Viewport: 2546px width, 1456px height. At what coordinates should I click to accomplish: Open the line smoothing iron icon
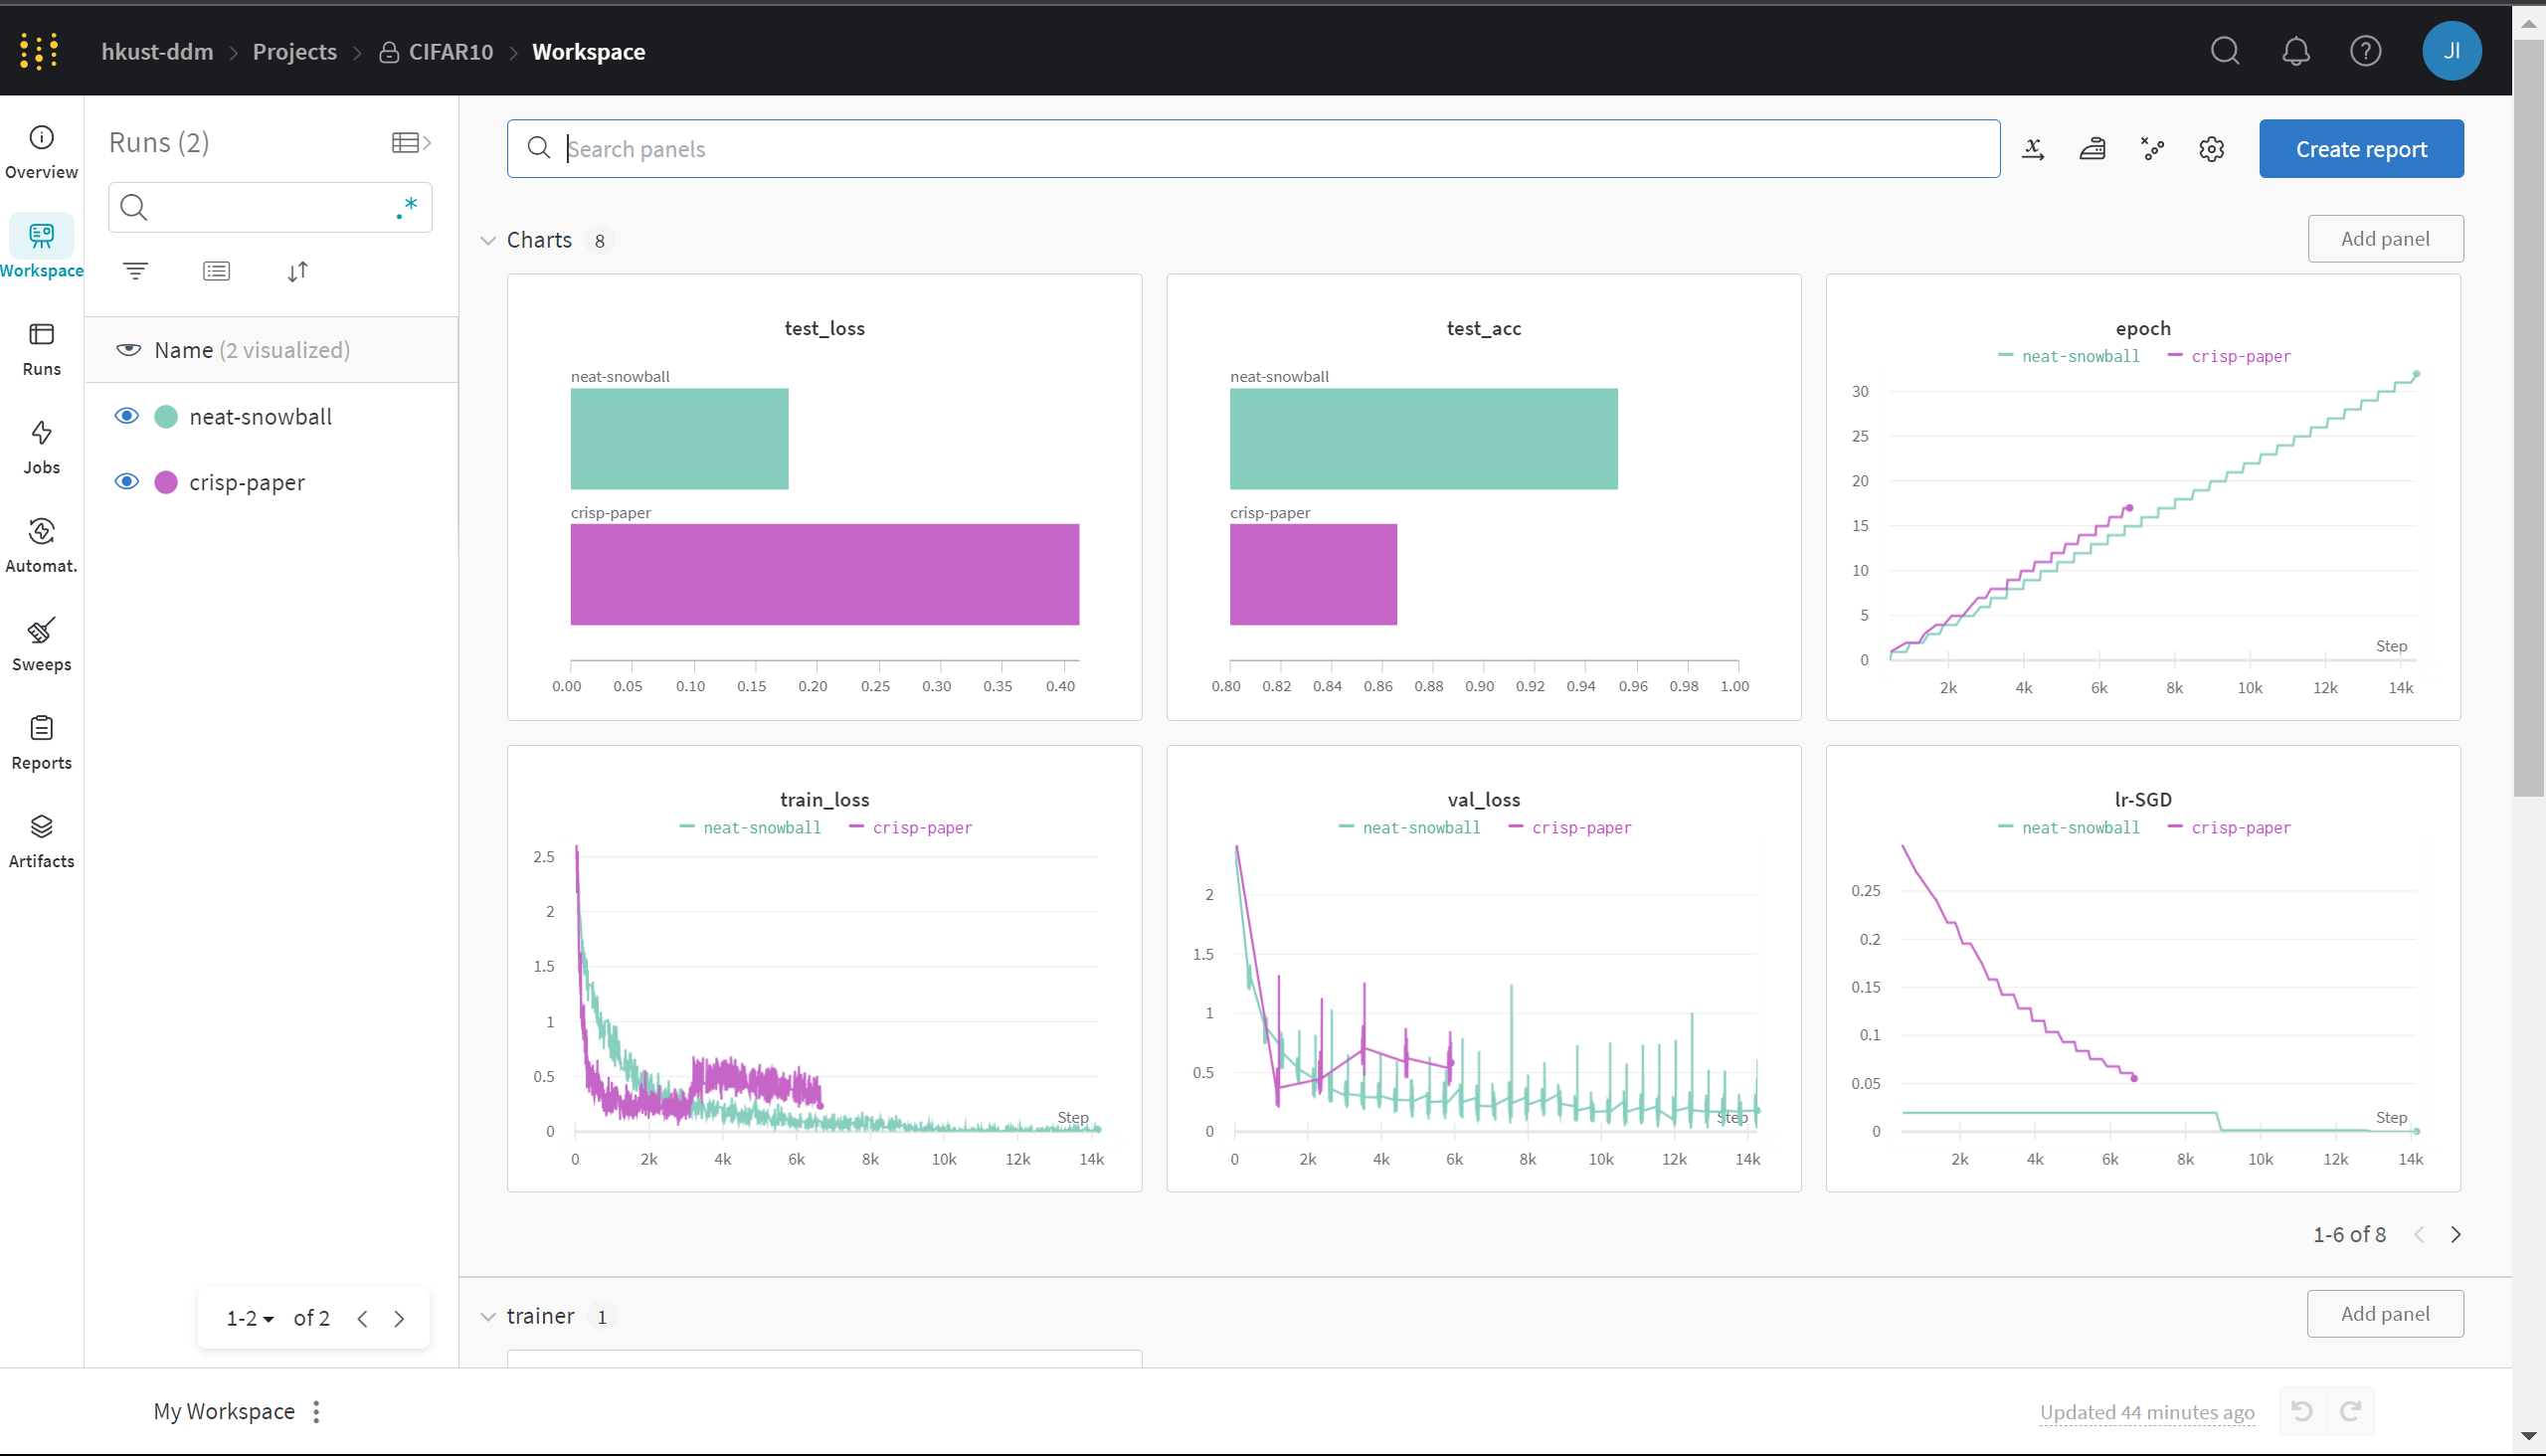tap(2092, 149)
